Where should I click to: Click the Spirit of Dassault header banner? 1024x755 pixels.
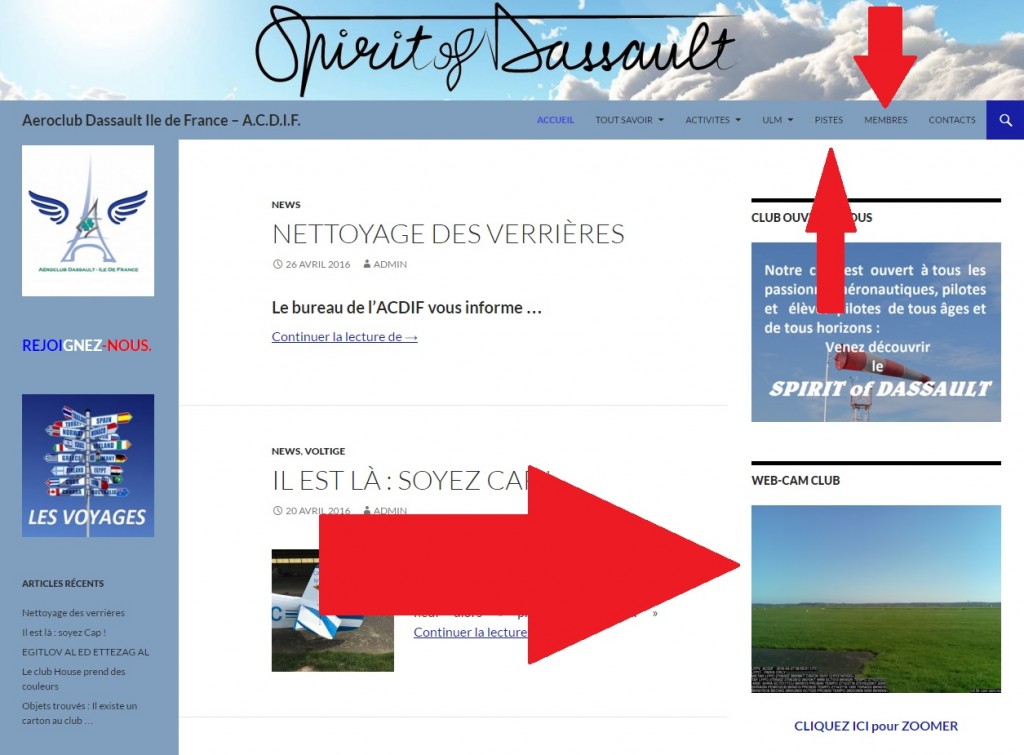click(x=512, y=50)
